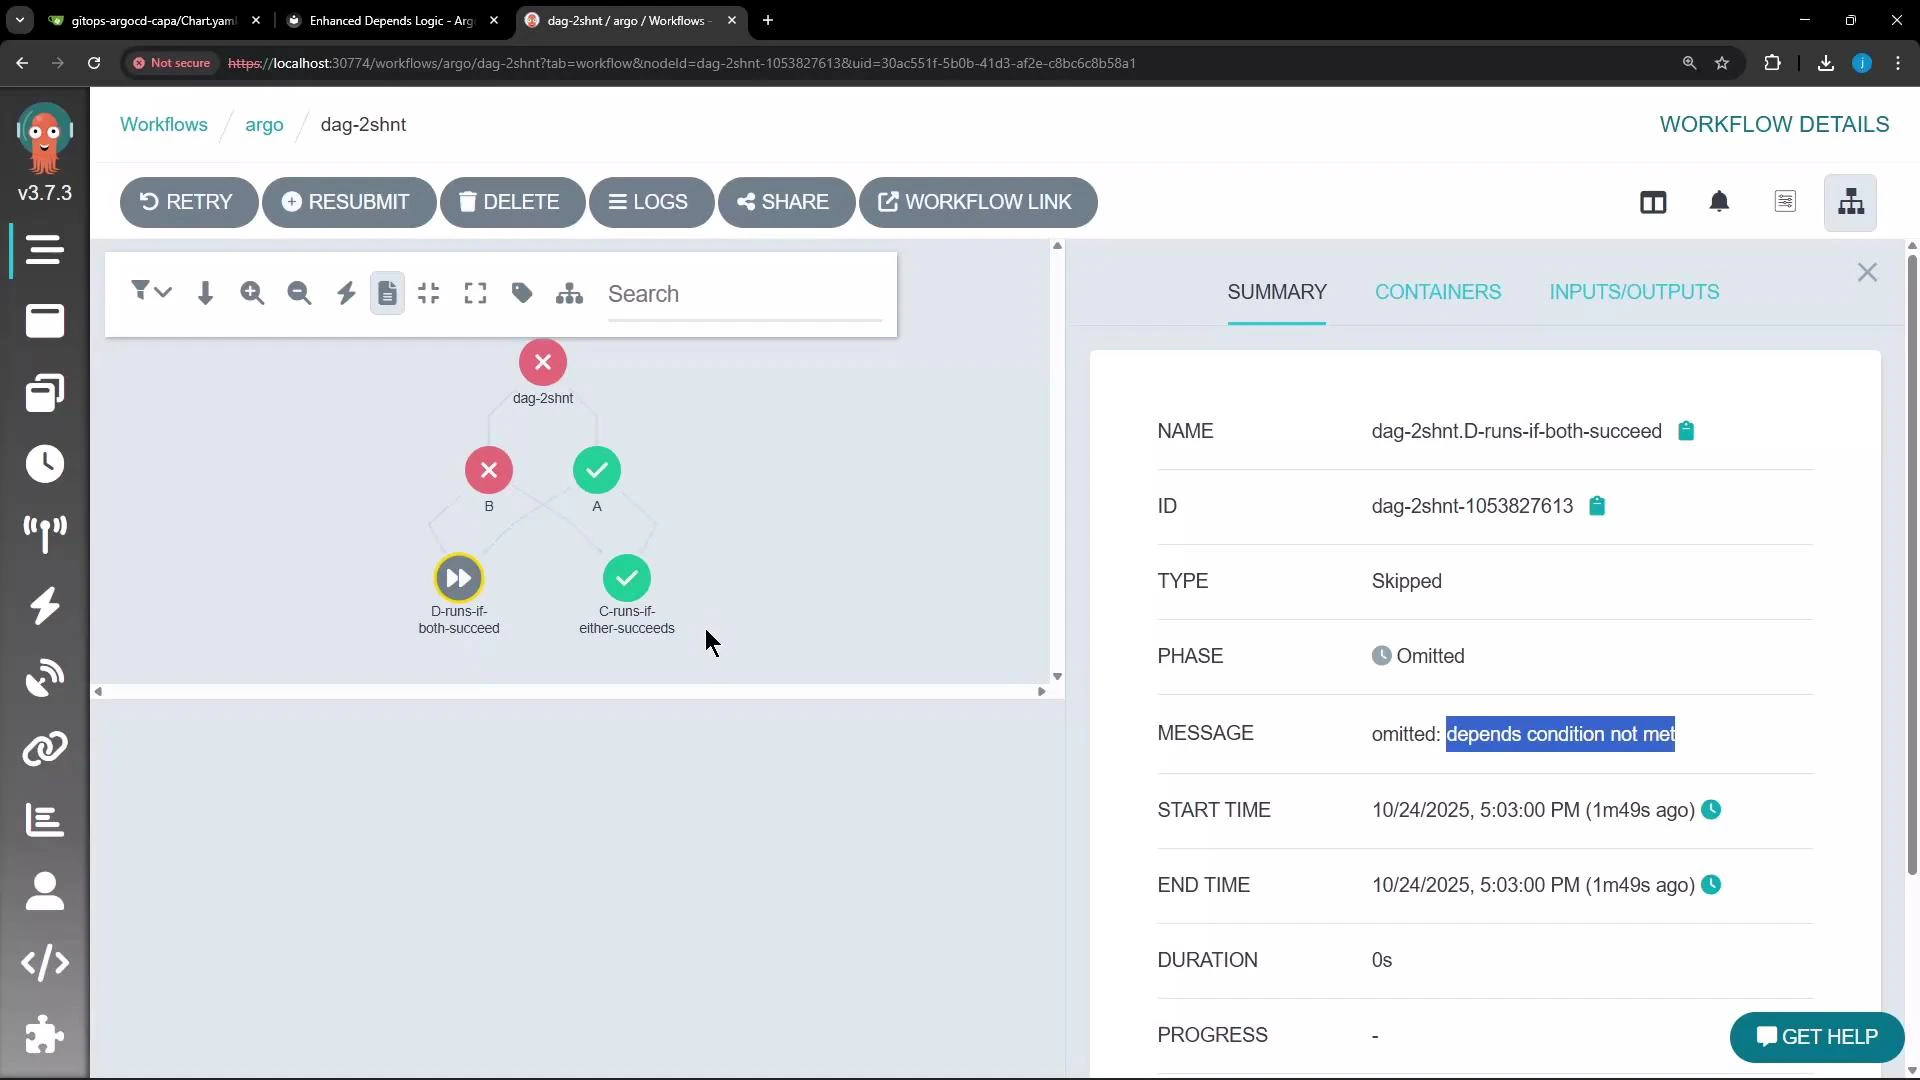This screenshot has height=1080, width=1920.
Task: Fit the graph to screen with the expand icon
Action: 475,293
